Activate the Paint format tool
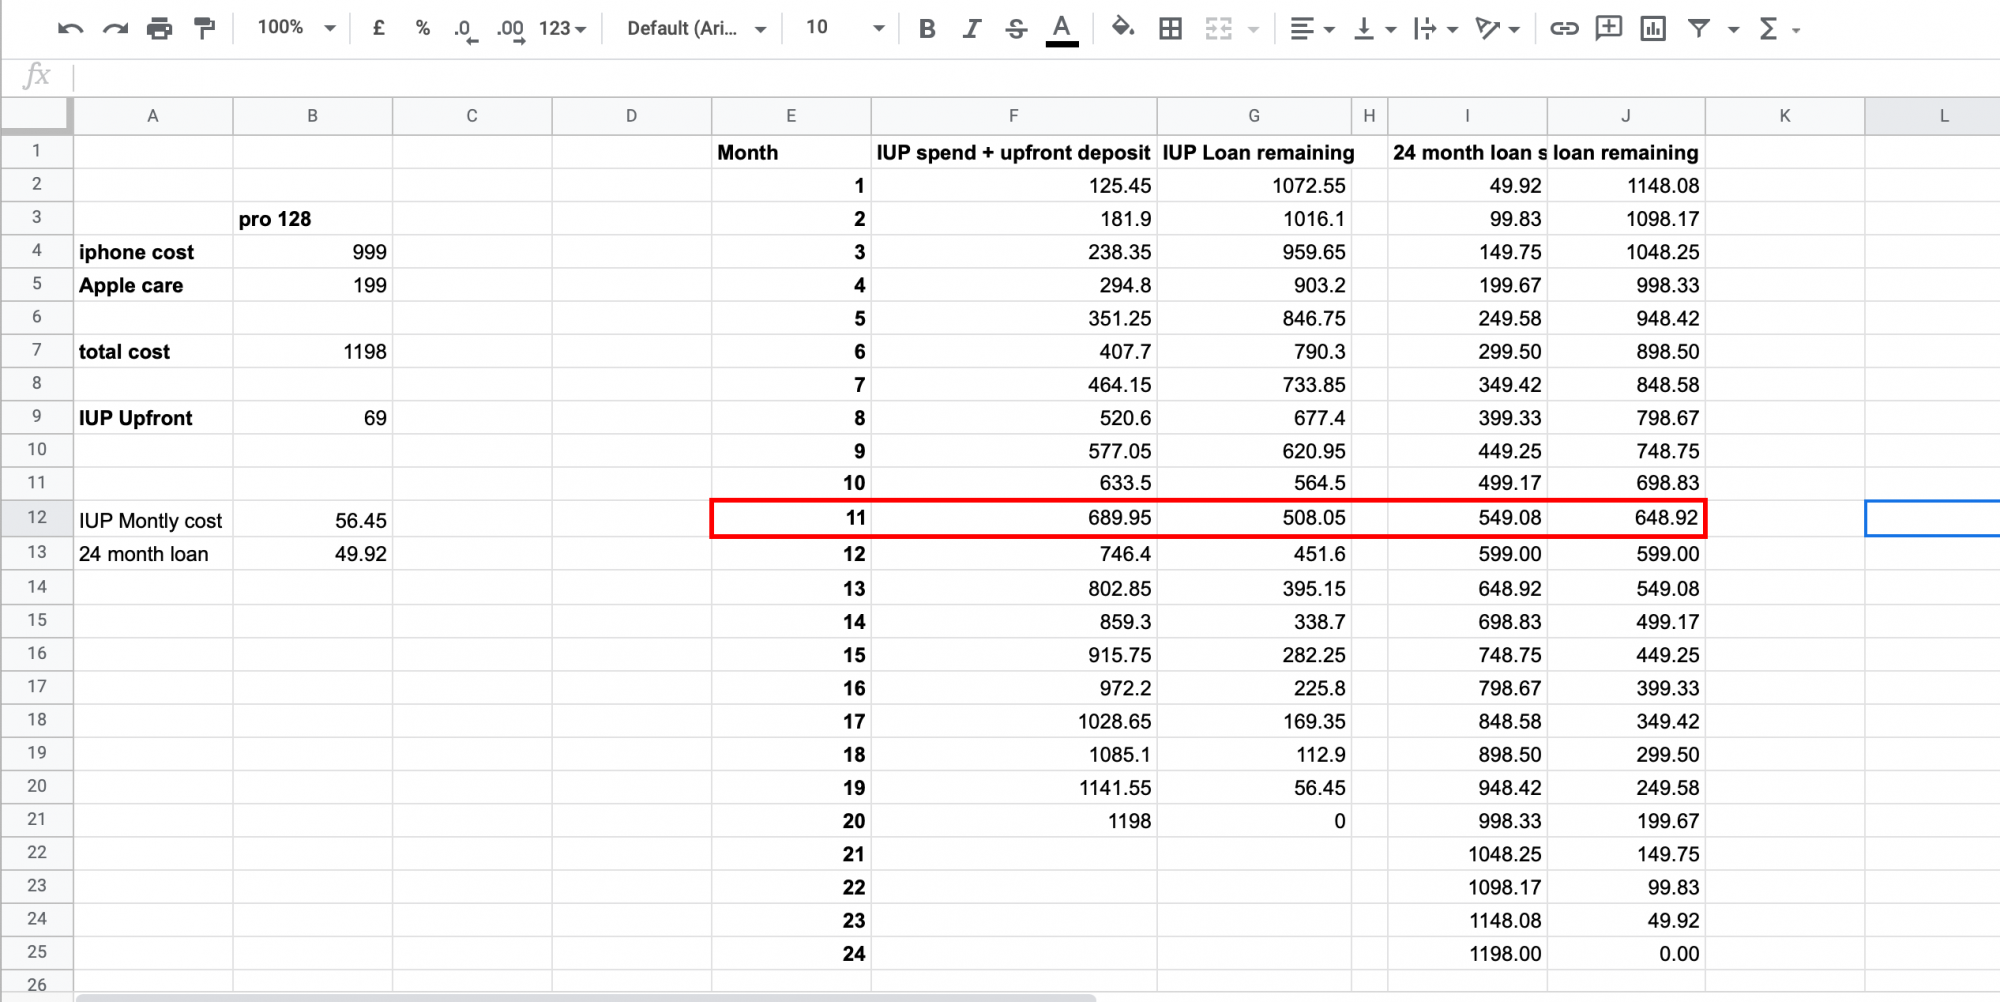 pos(204,29)
